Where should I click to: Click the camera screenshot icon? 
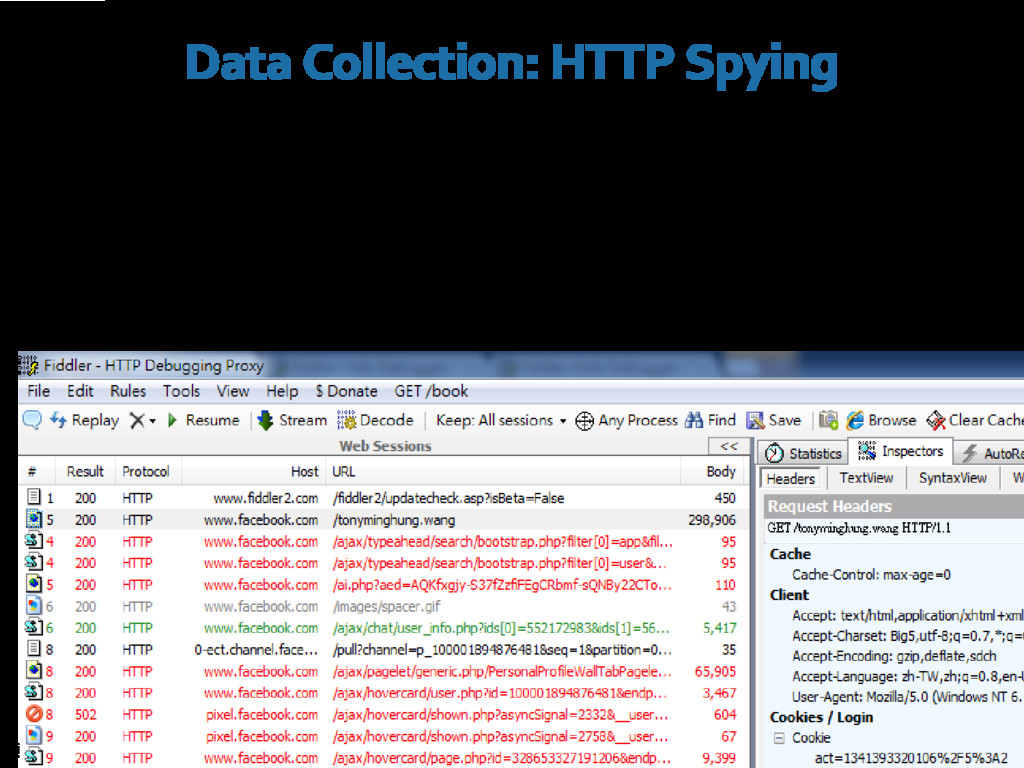click(828, 420)
